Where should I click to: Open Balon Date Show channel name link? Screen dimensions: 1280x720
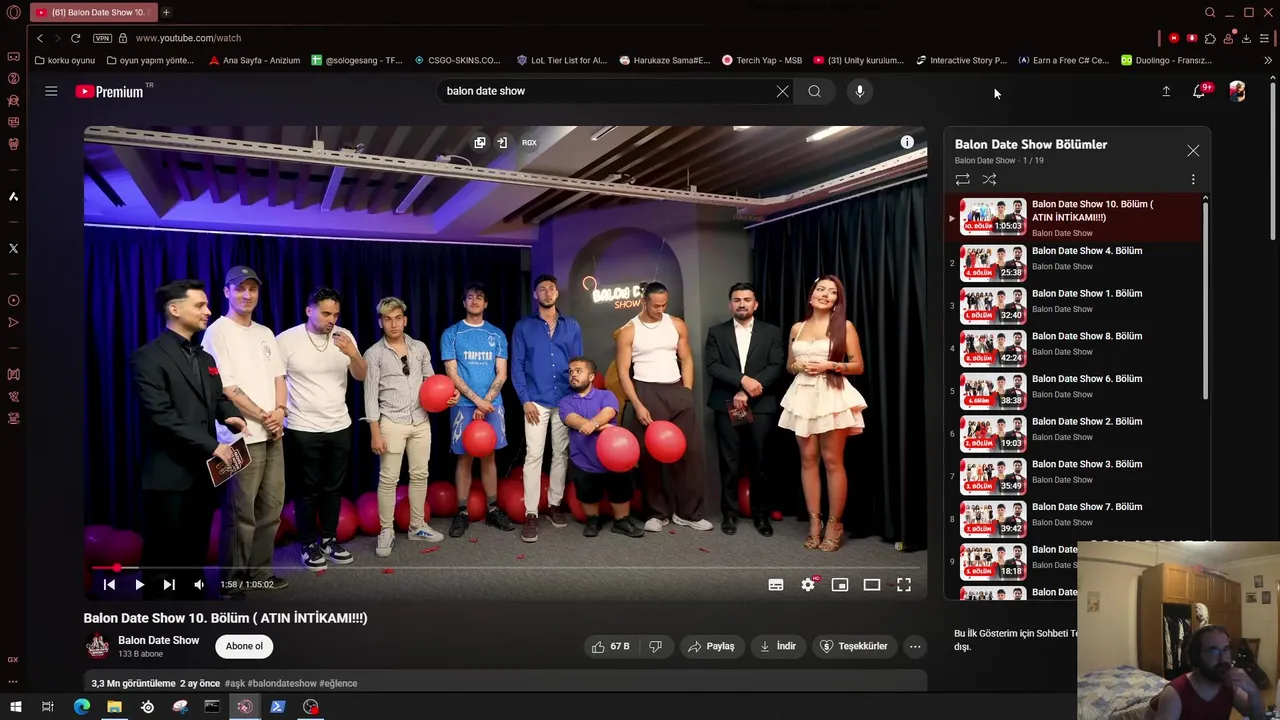pos(158,640)
